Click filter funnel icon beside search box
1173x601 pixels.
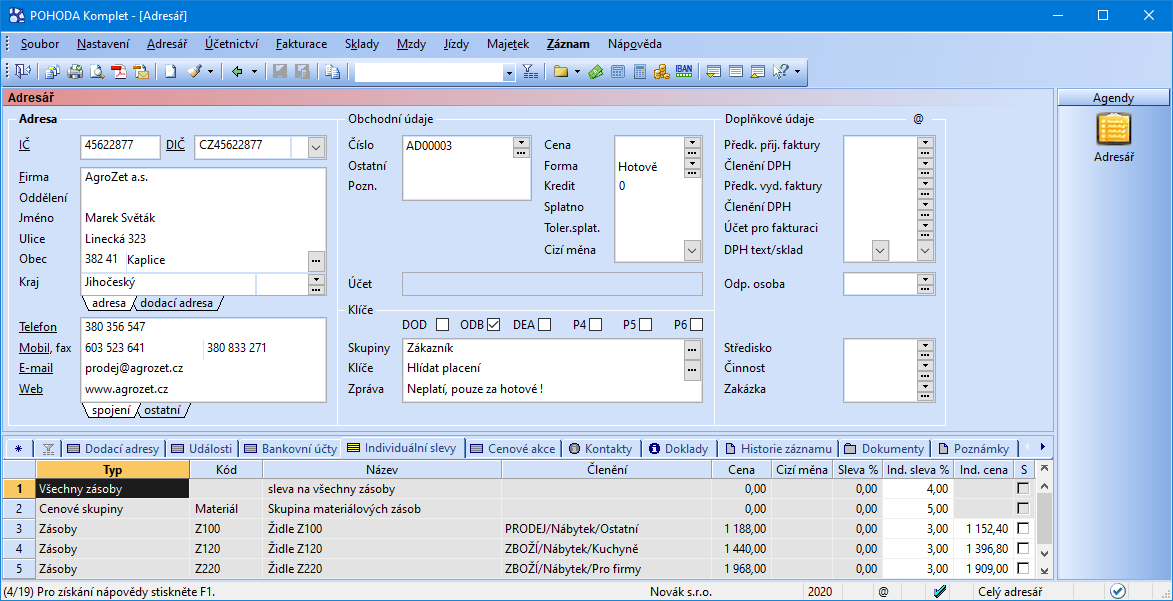click(x=530, y=71)
